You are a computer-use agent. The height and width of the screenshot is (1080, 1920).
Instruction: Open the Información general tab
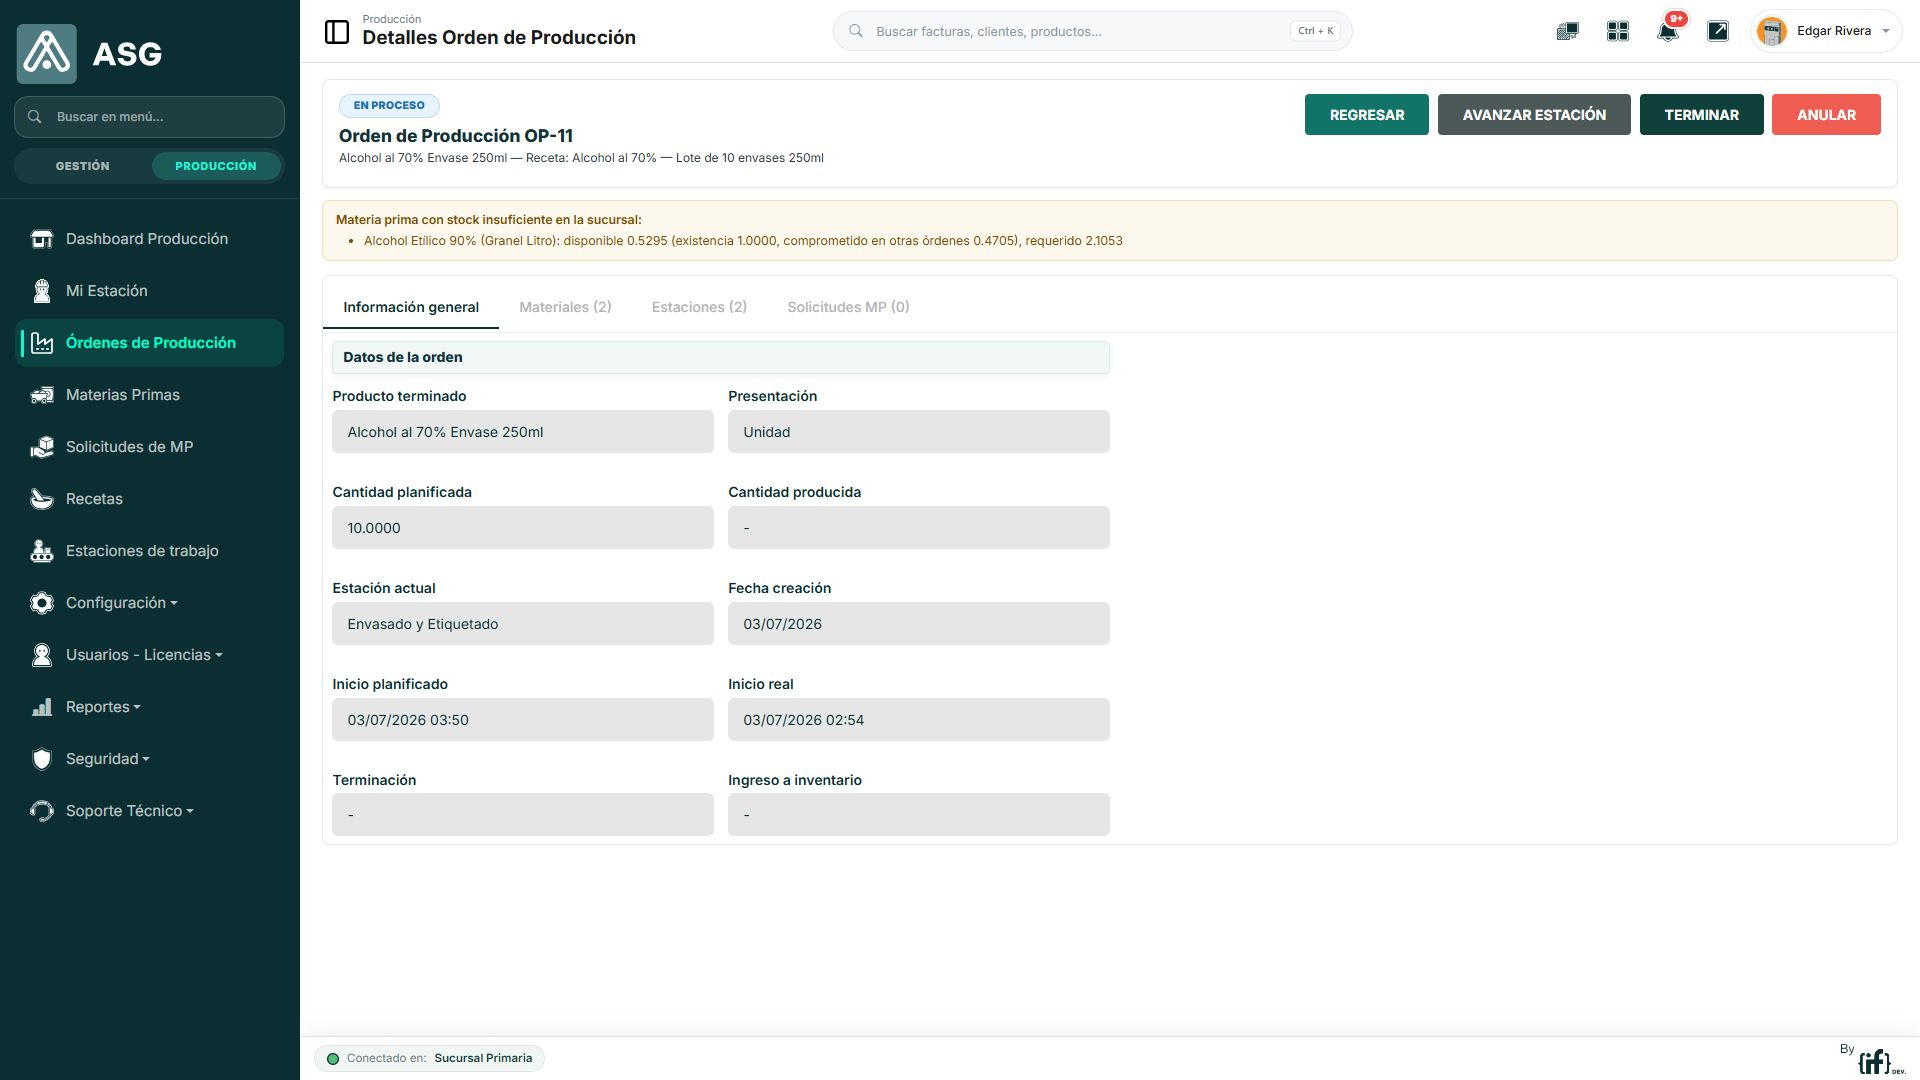coord(411,307)
